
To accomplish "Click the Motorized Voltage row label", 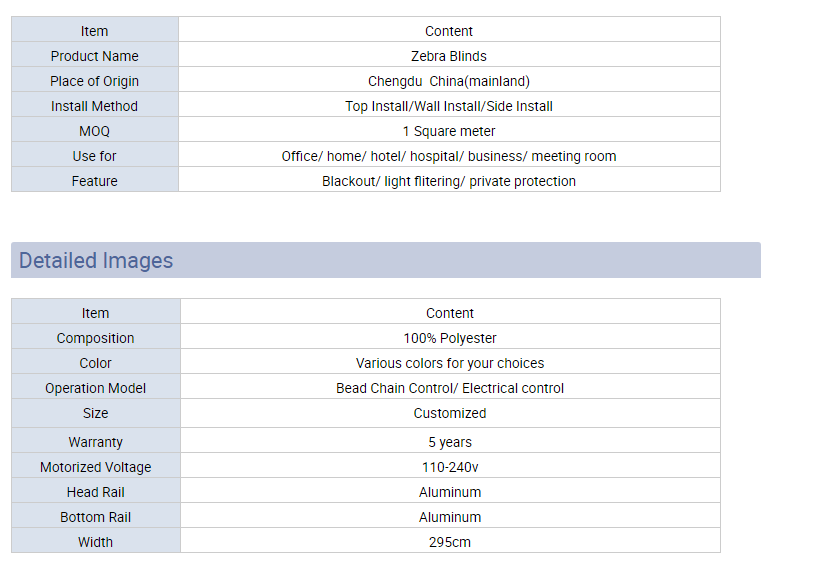I will click(96, 467).
